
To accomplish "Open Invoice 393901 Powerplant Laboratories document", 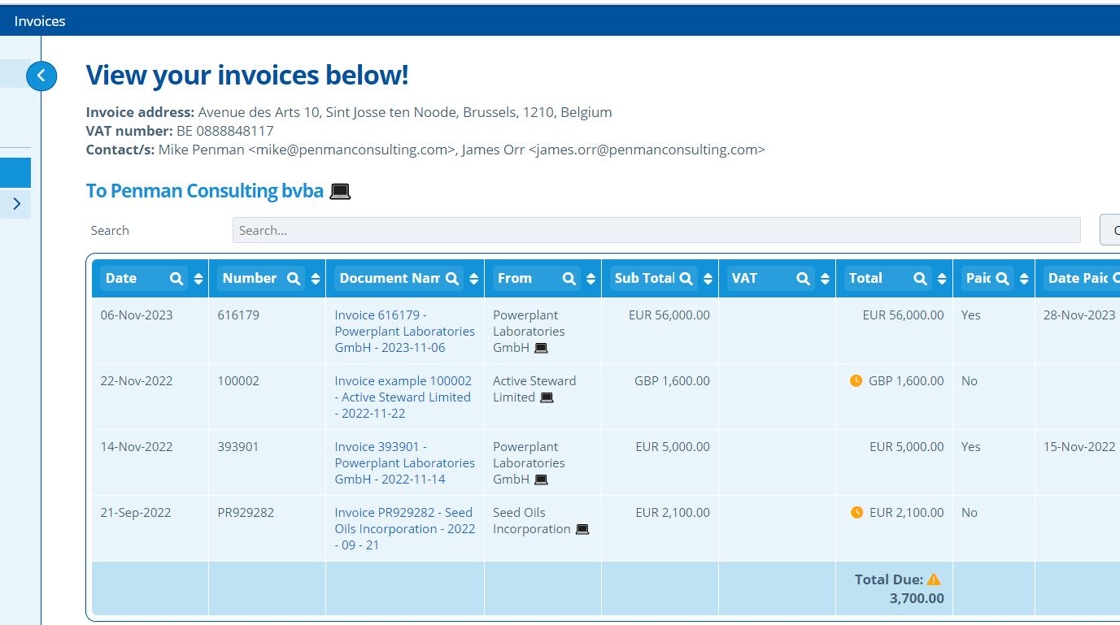I will point(404,463).
